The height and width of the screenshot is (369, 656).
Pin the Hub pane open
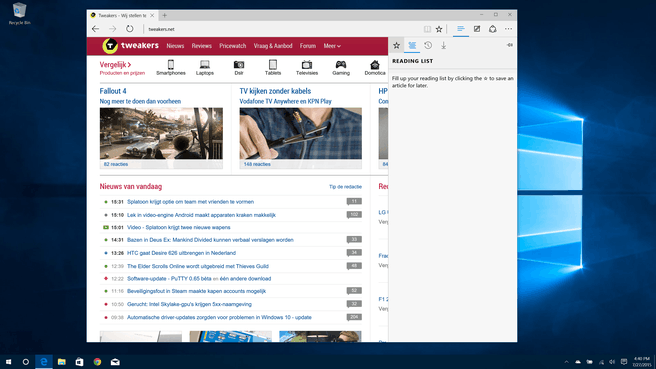click(x=510, y=45)
